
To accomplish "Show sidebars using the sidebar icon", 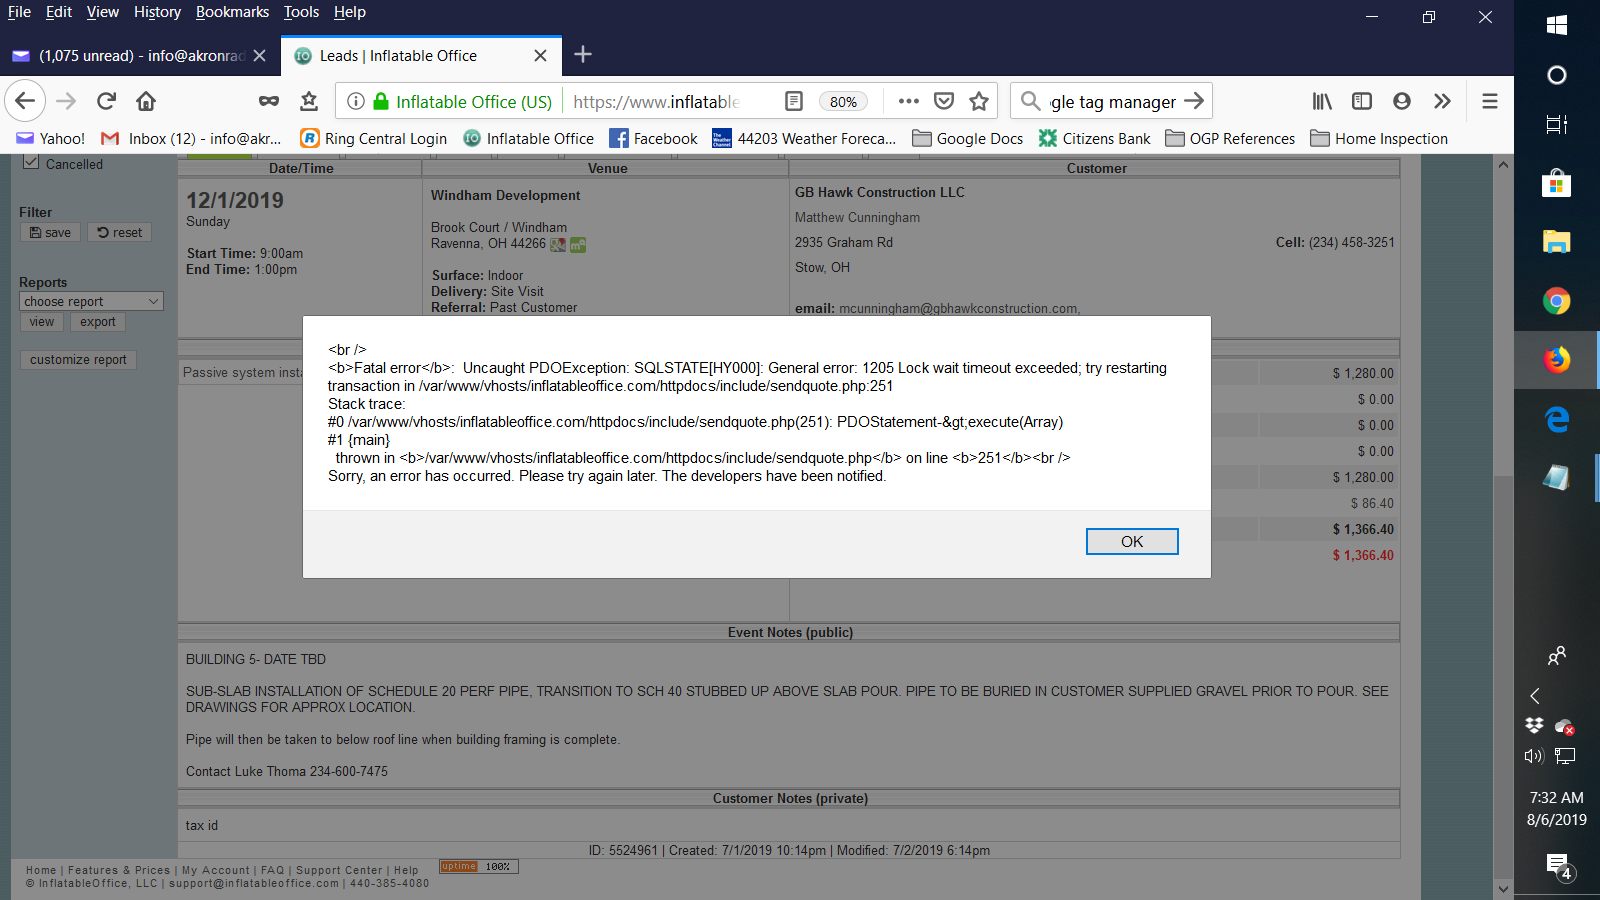I will coord(1362,101).
